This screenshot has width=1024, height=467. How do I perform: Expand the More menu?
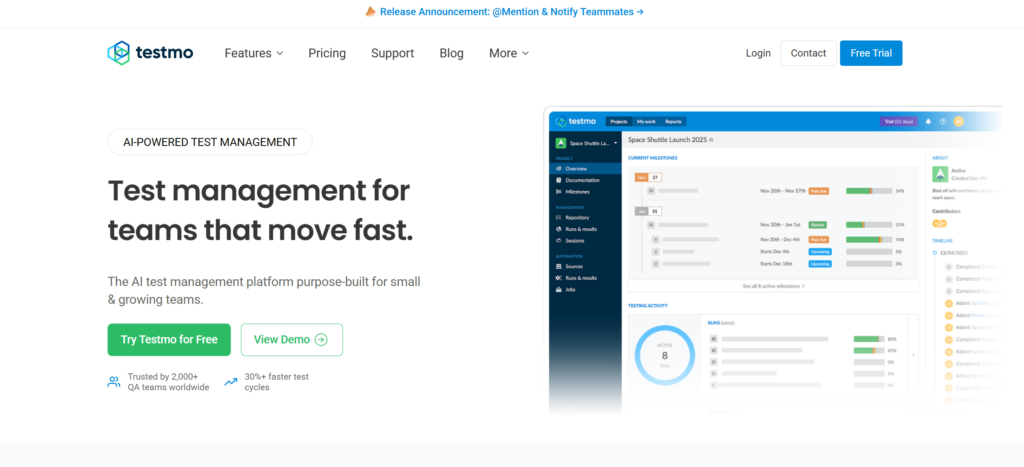tap(509, 54)
